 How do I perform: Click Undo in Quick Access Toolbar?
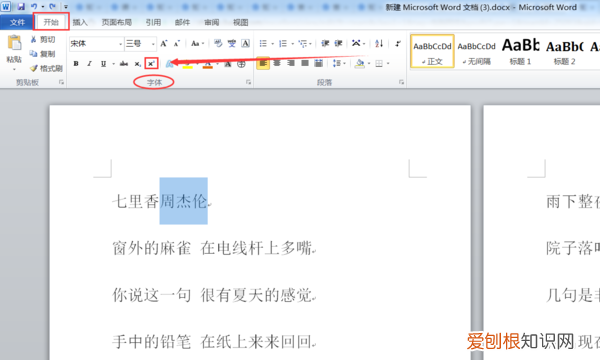tap(34, 7)
